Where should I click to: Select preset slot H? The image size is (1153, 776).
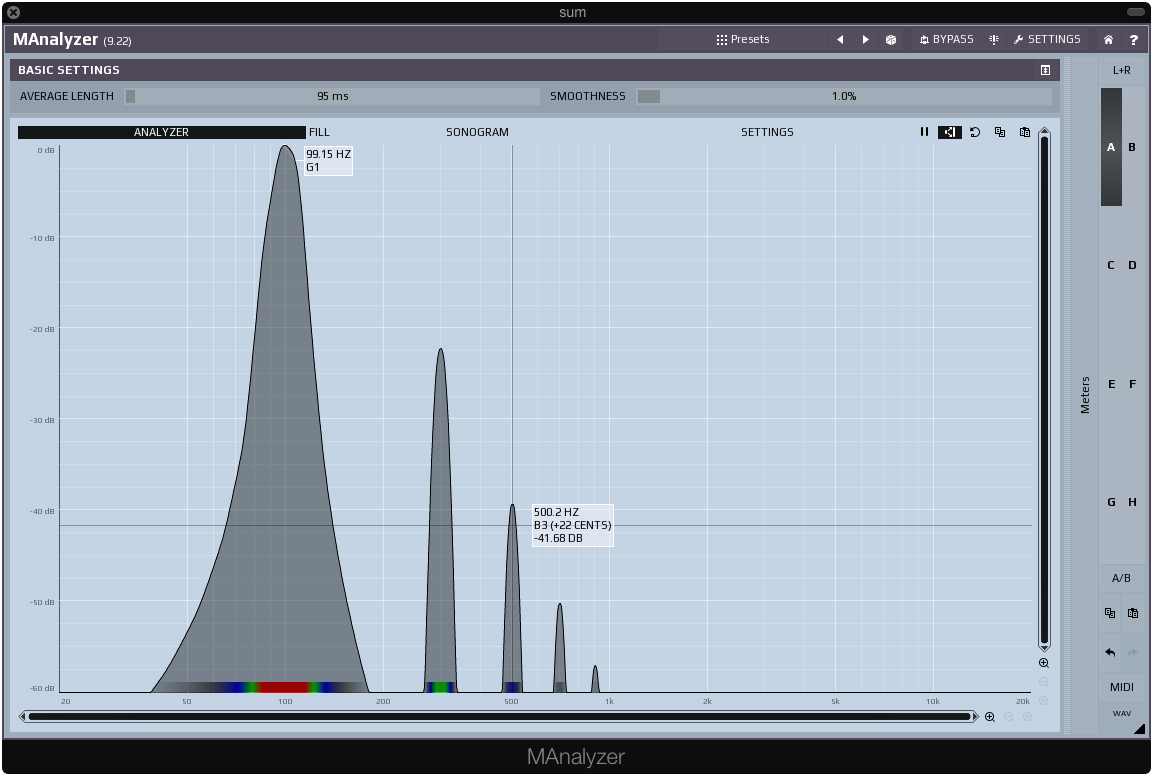pos(1132,502)
